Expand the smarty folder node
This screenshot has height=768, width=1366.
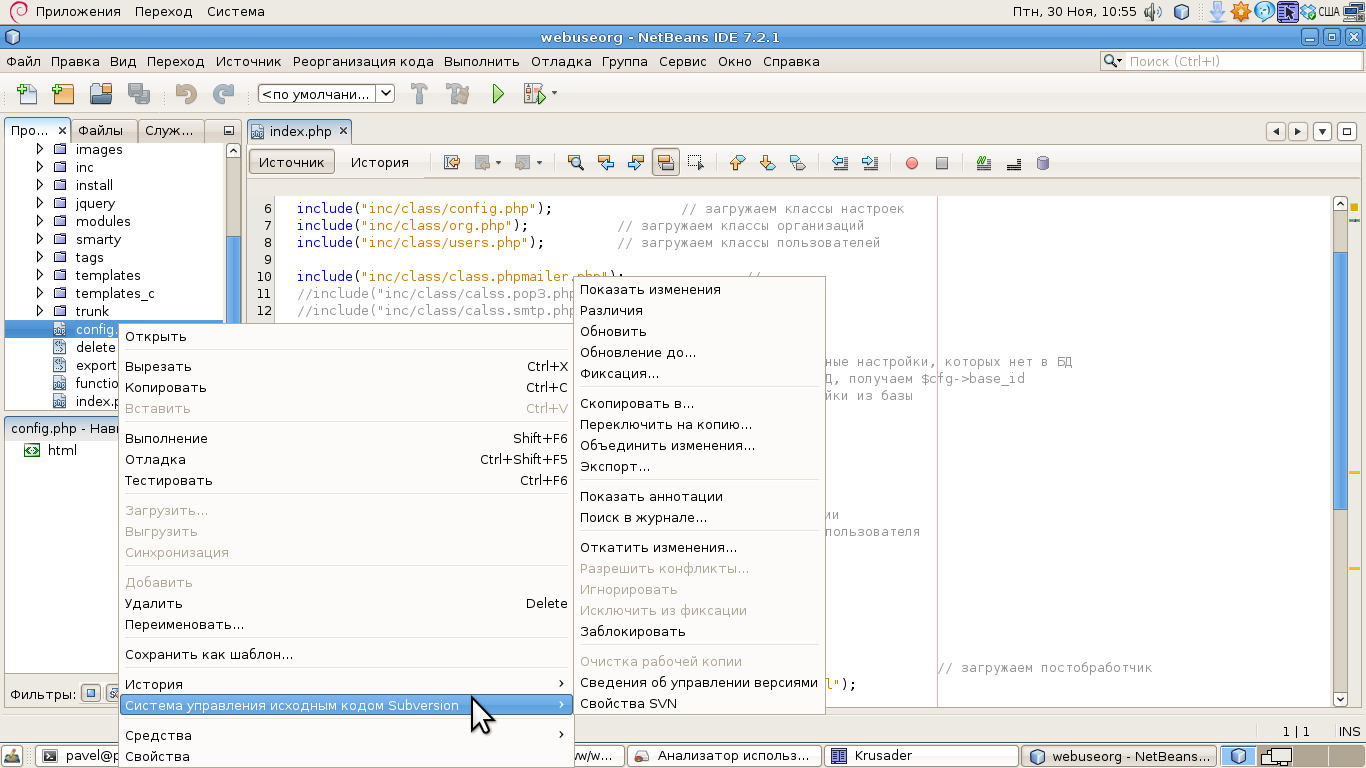click(x=40, y=239)
